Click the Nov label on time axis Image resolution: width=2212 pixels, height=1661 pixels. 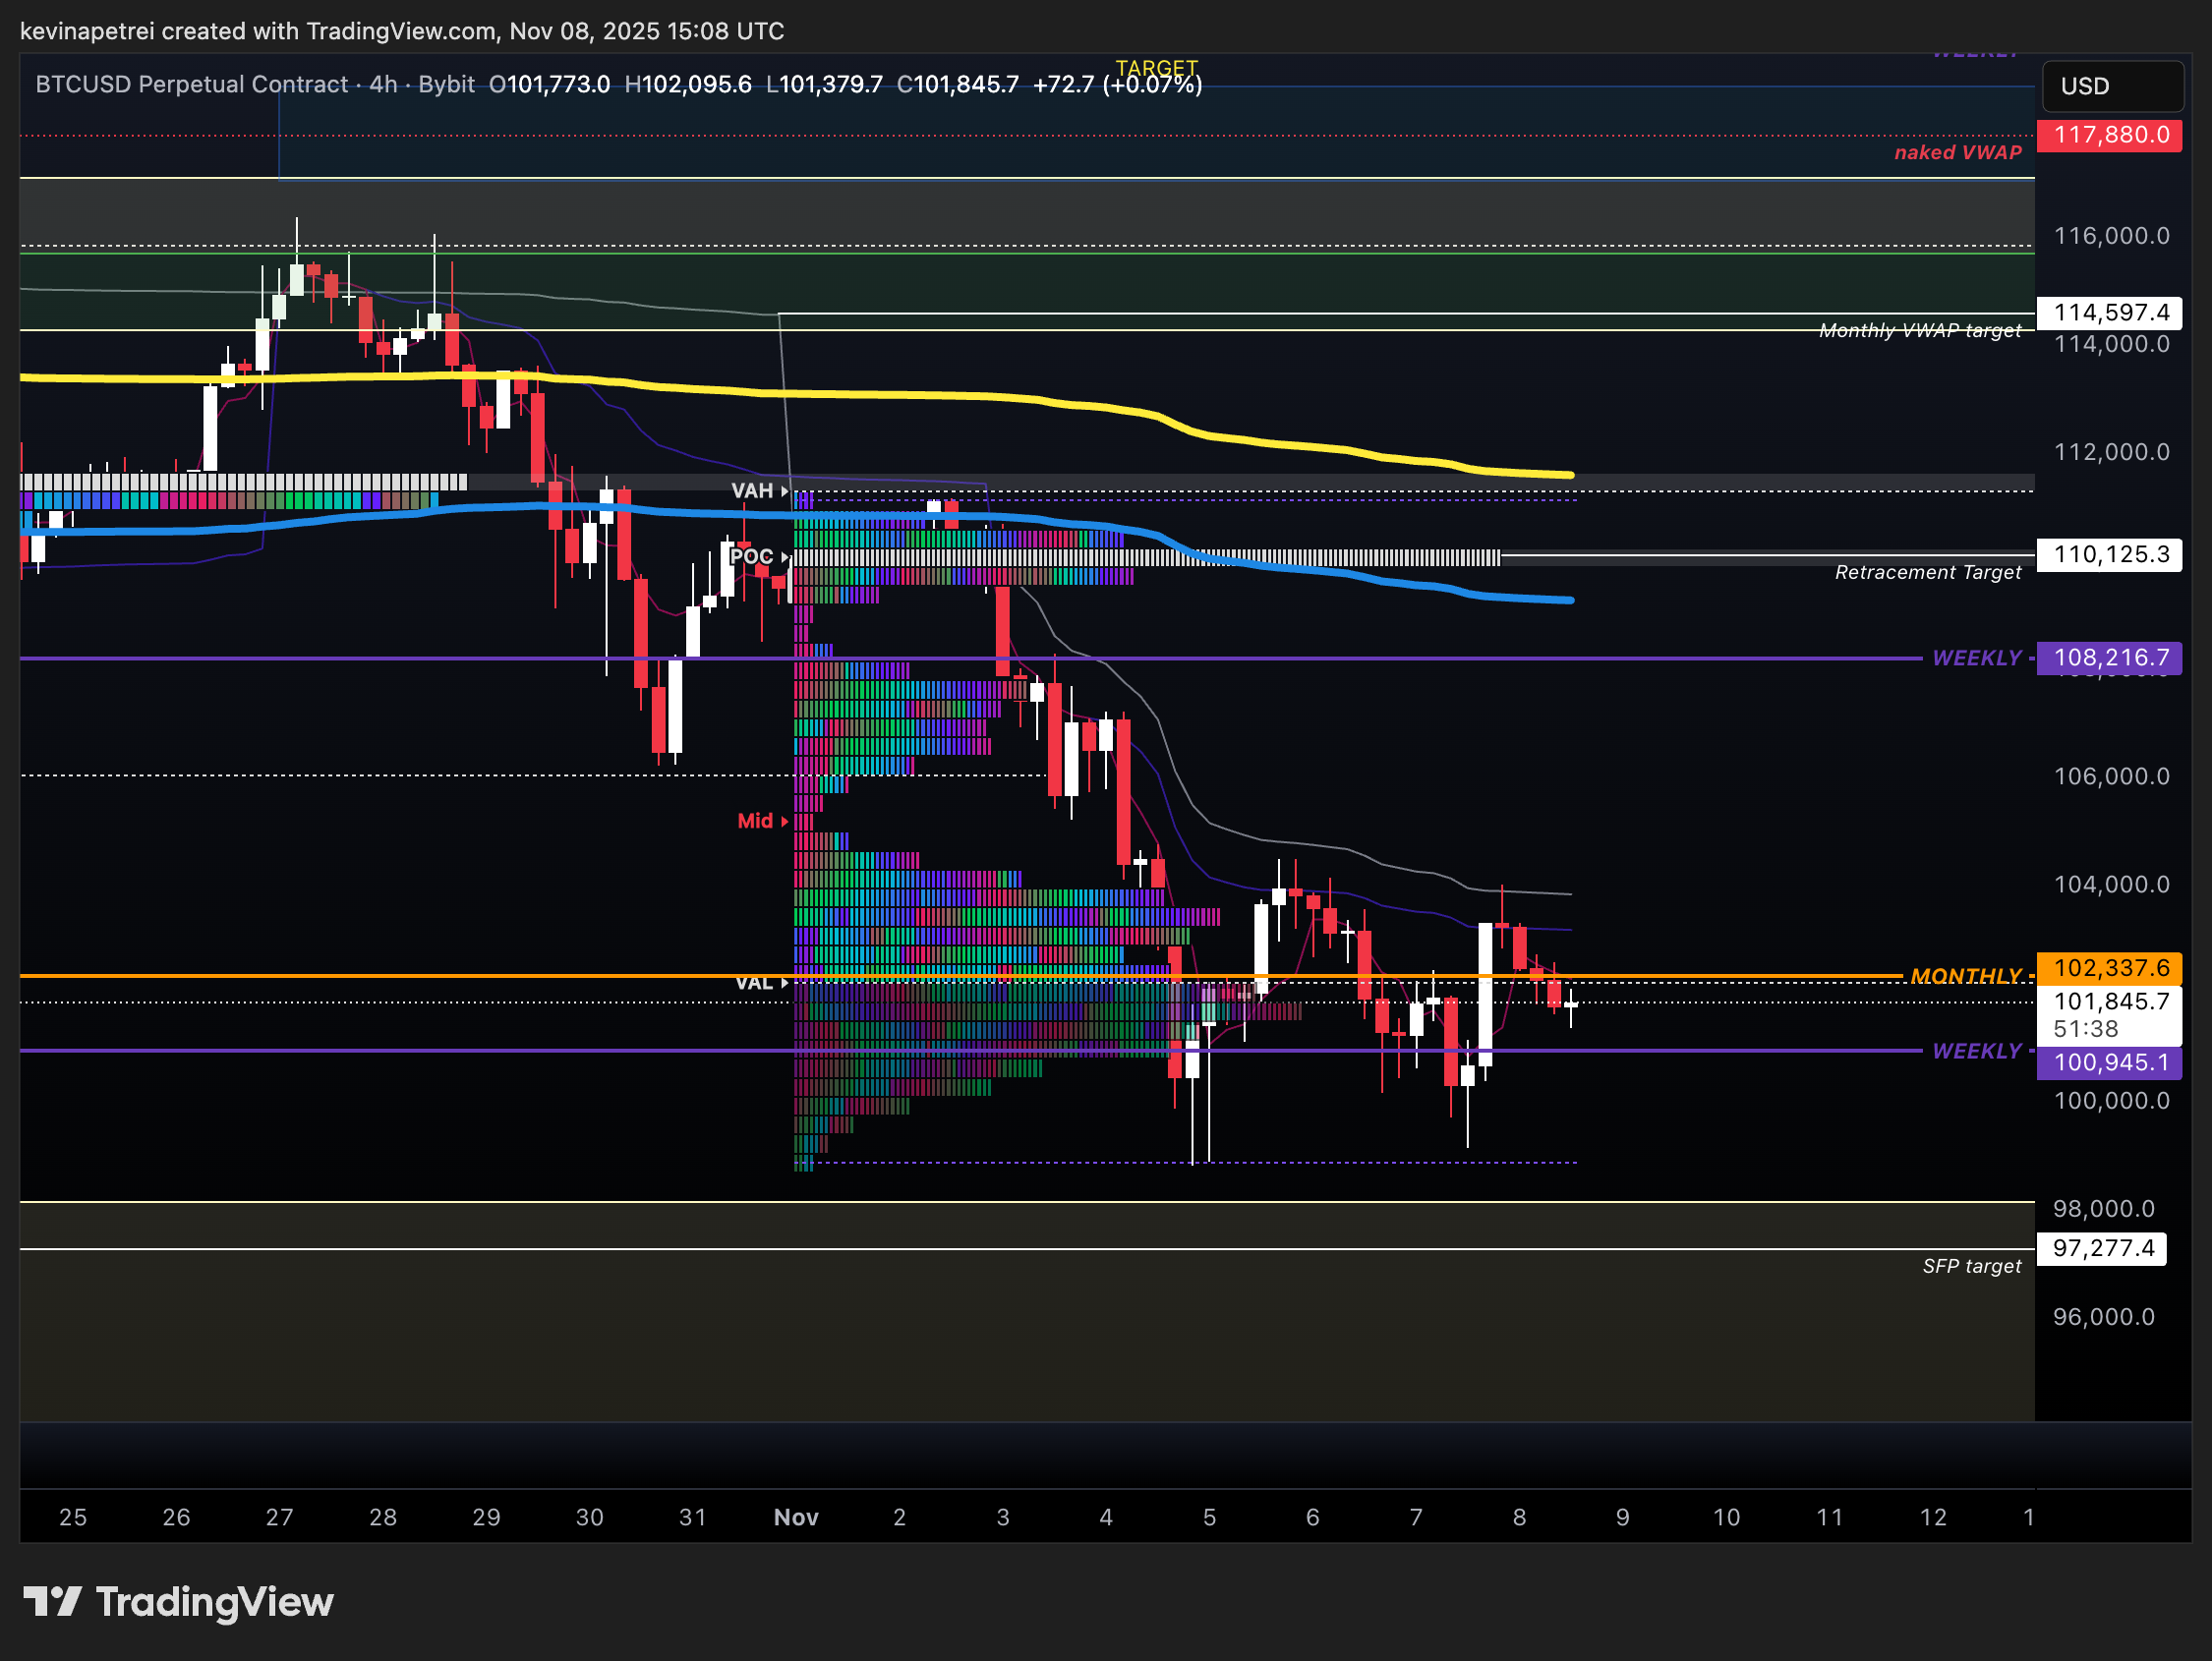click(796, 1517)
